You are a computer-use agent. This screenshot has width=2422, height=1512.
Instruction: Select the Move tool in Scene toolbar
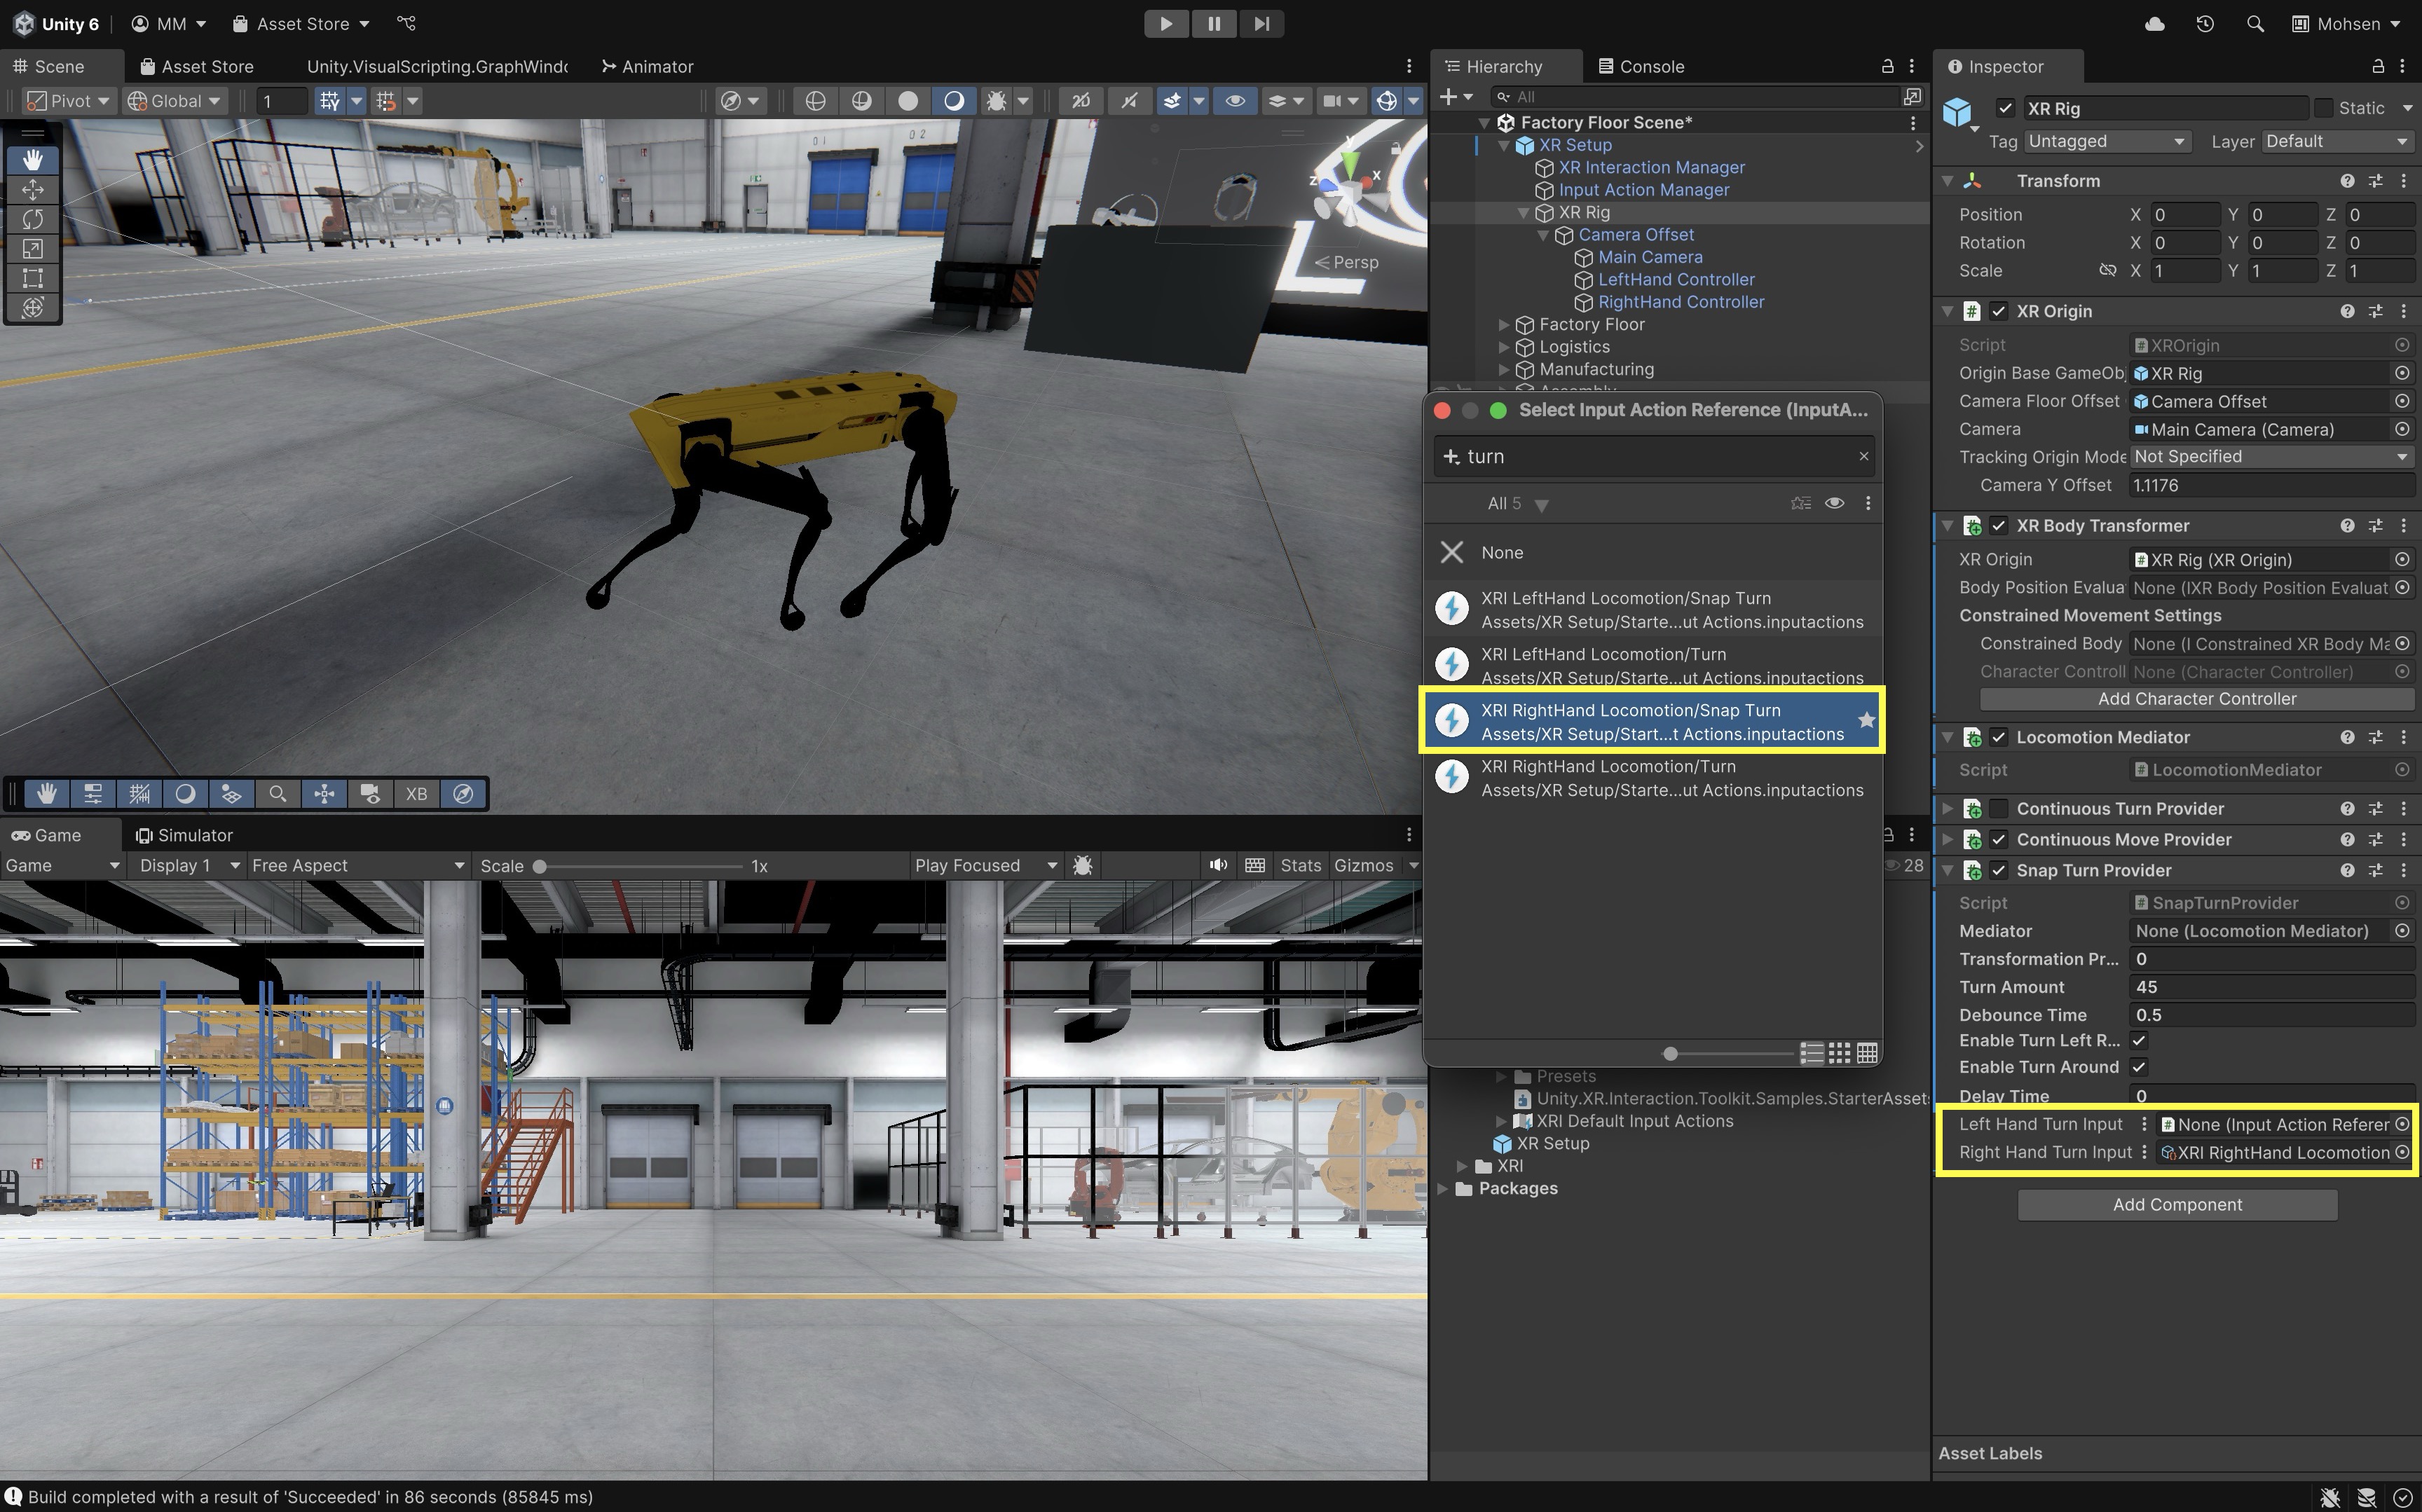[32, 189]
